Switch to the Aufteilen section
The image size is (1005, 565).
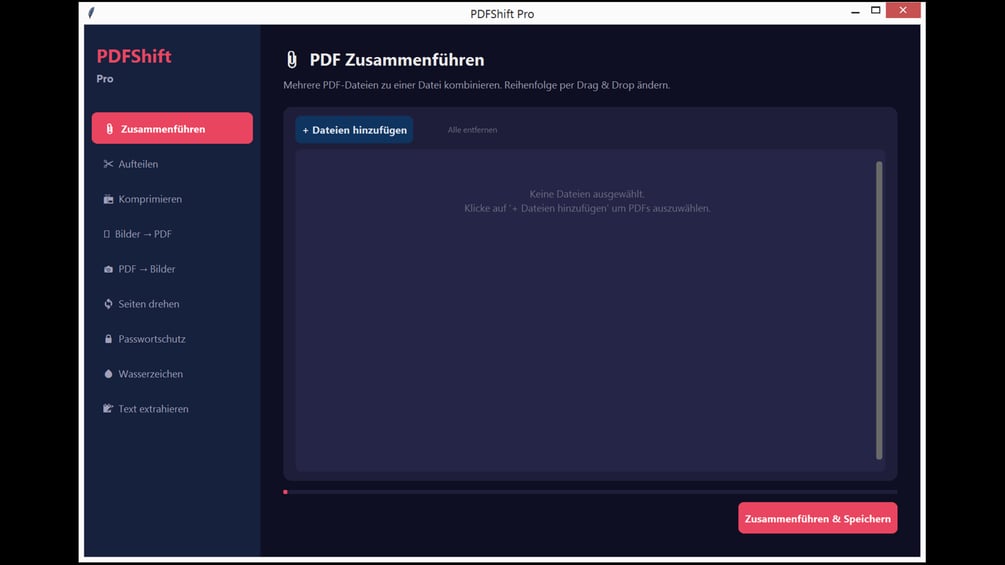point(172,164)
